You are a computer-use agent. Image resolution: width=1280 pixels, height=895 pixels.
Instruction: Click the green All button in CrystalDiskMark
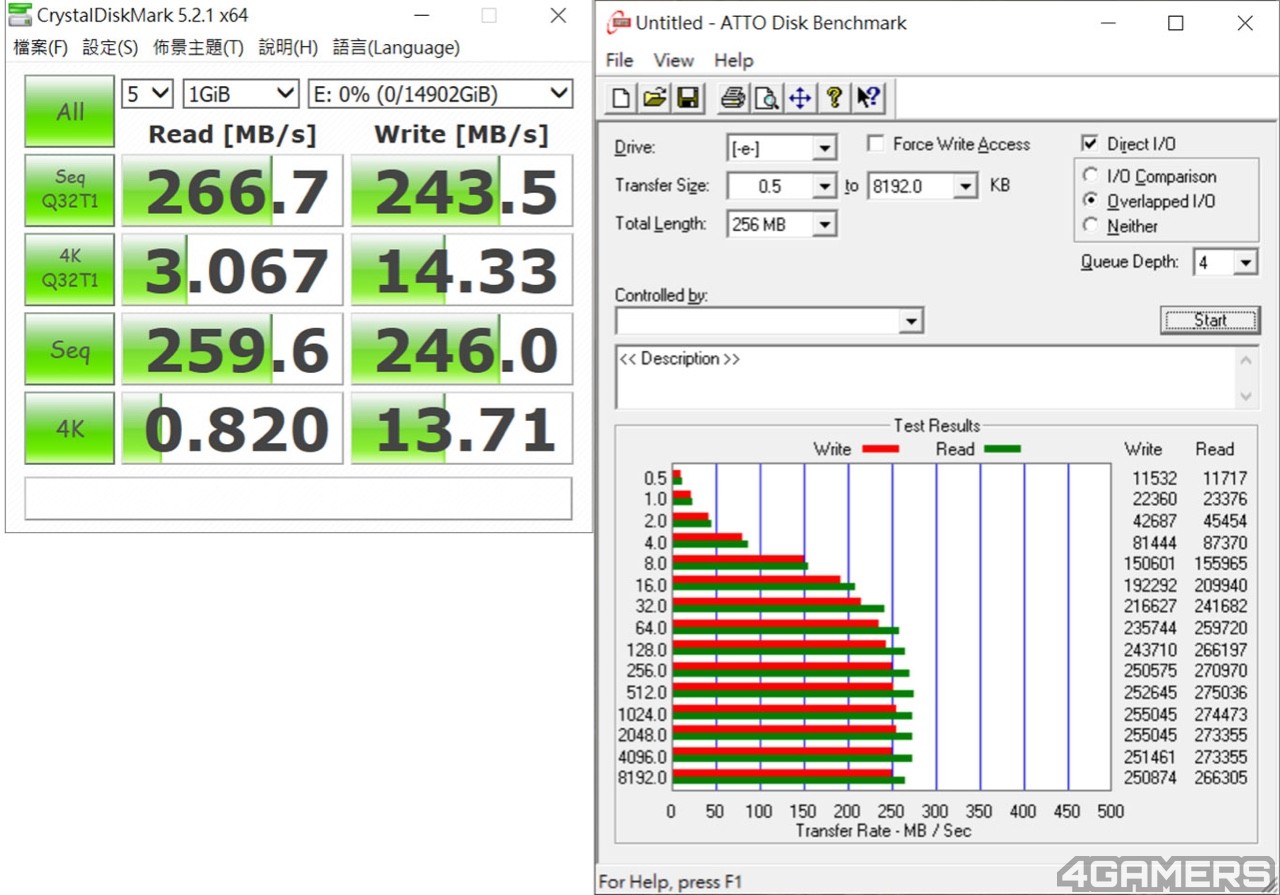tap(70, 111)
